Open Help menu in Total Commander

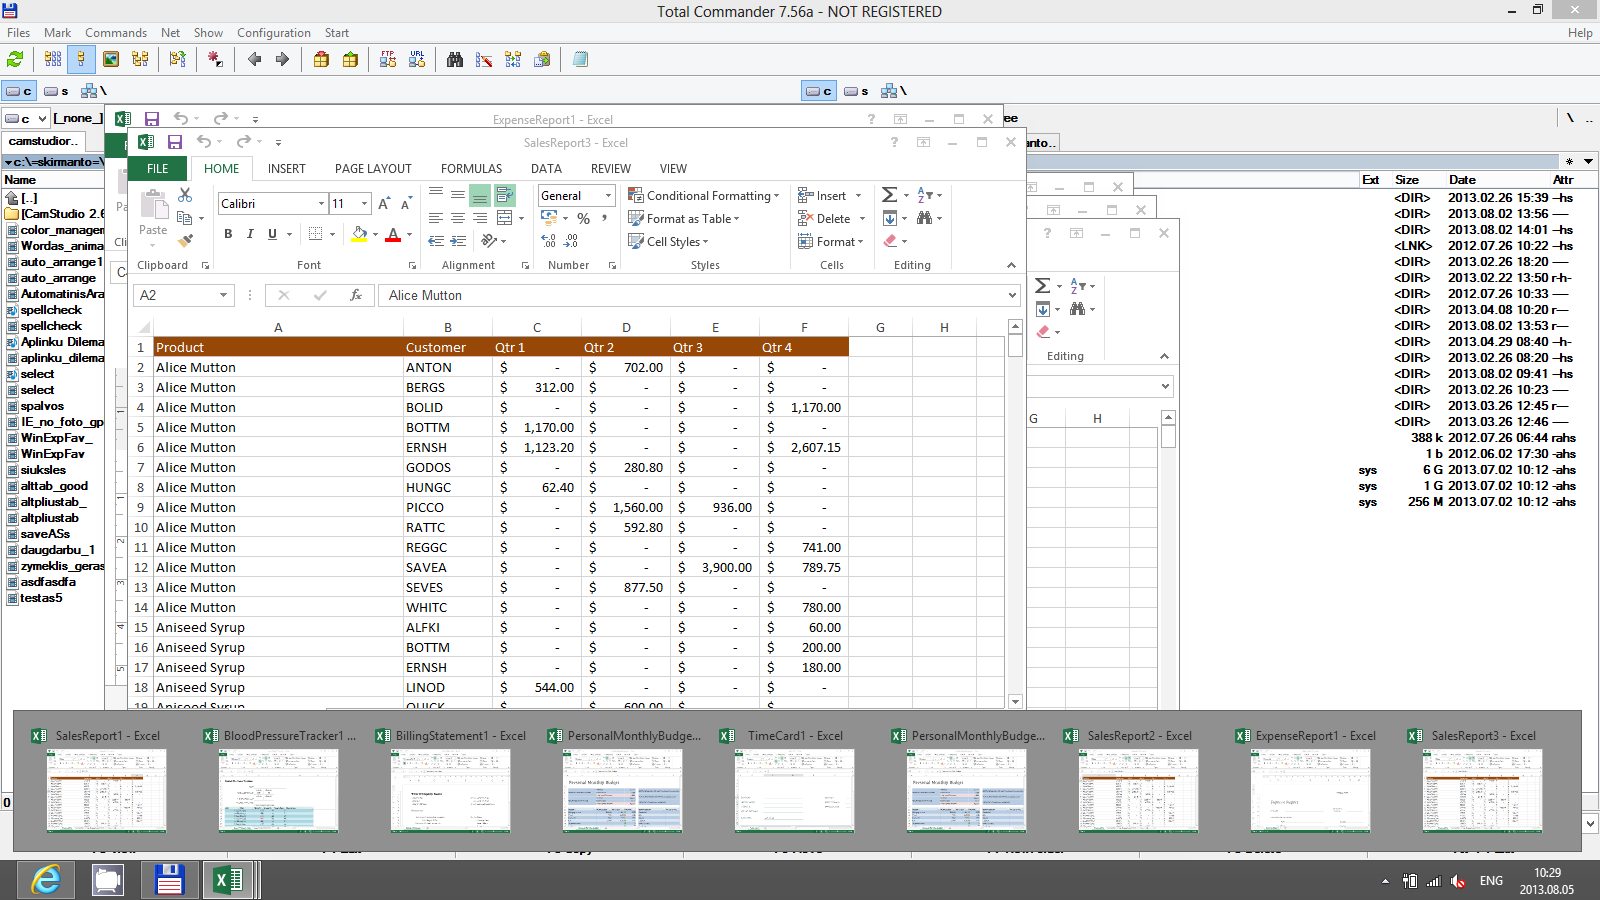point(1580,33)
